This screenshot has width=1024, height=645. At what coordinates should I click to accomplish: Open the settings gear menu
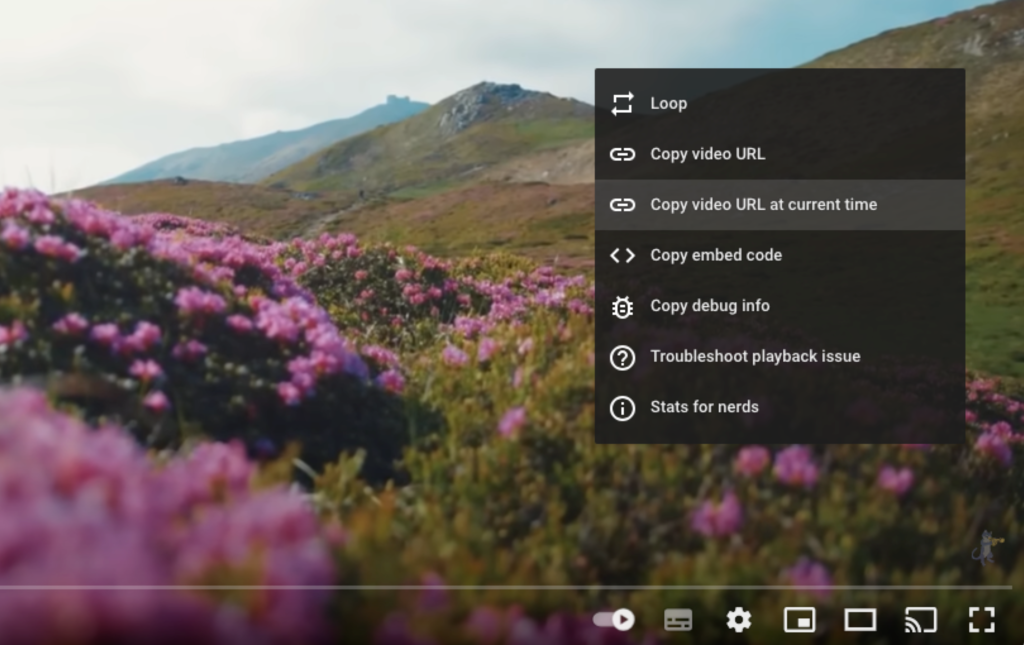pyautogui.click(x=738, y=620)
